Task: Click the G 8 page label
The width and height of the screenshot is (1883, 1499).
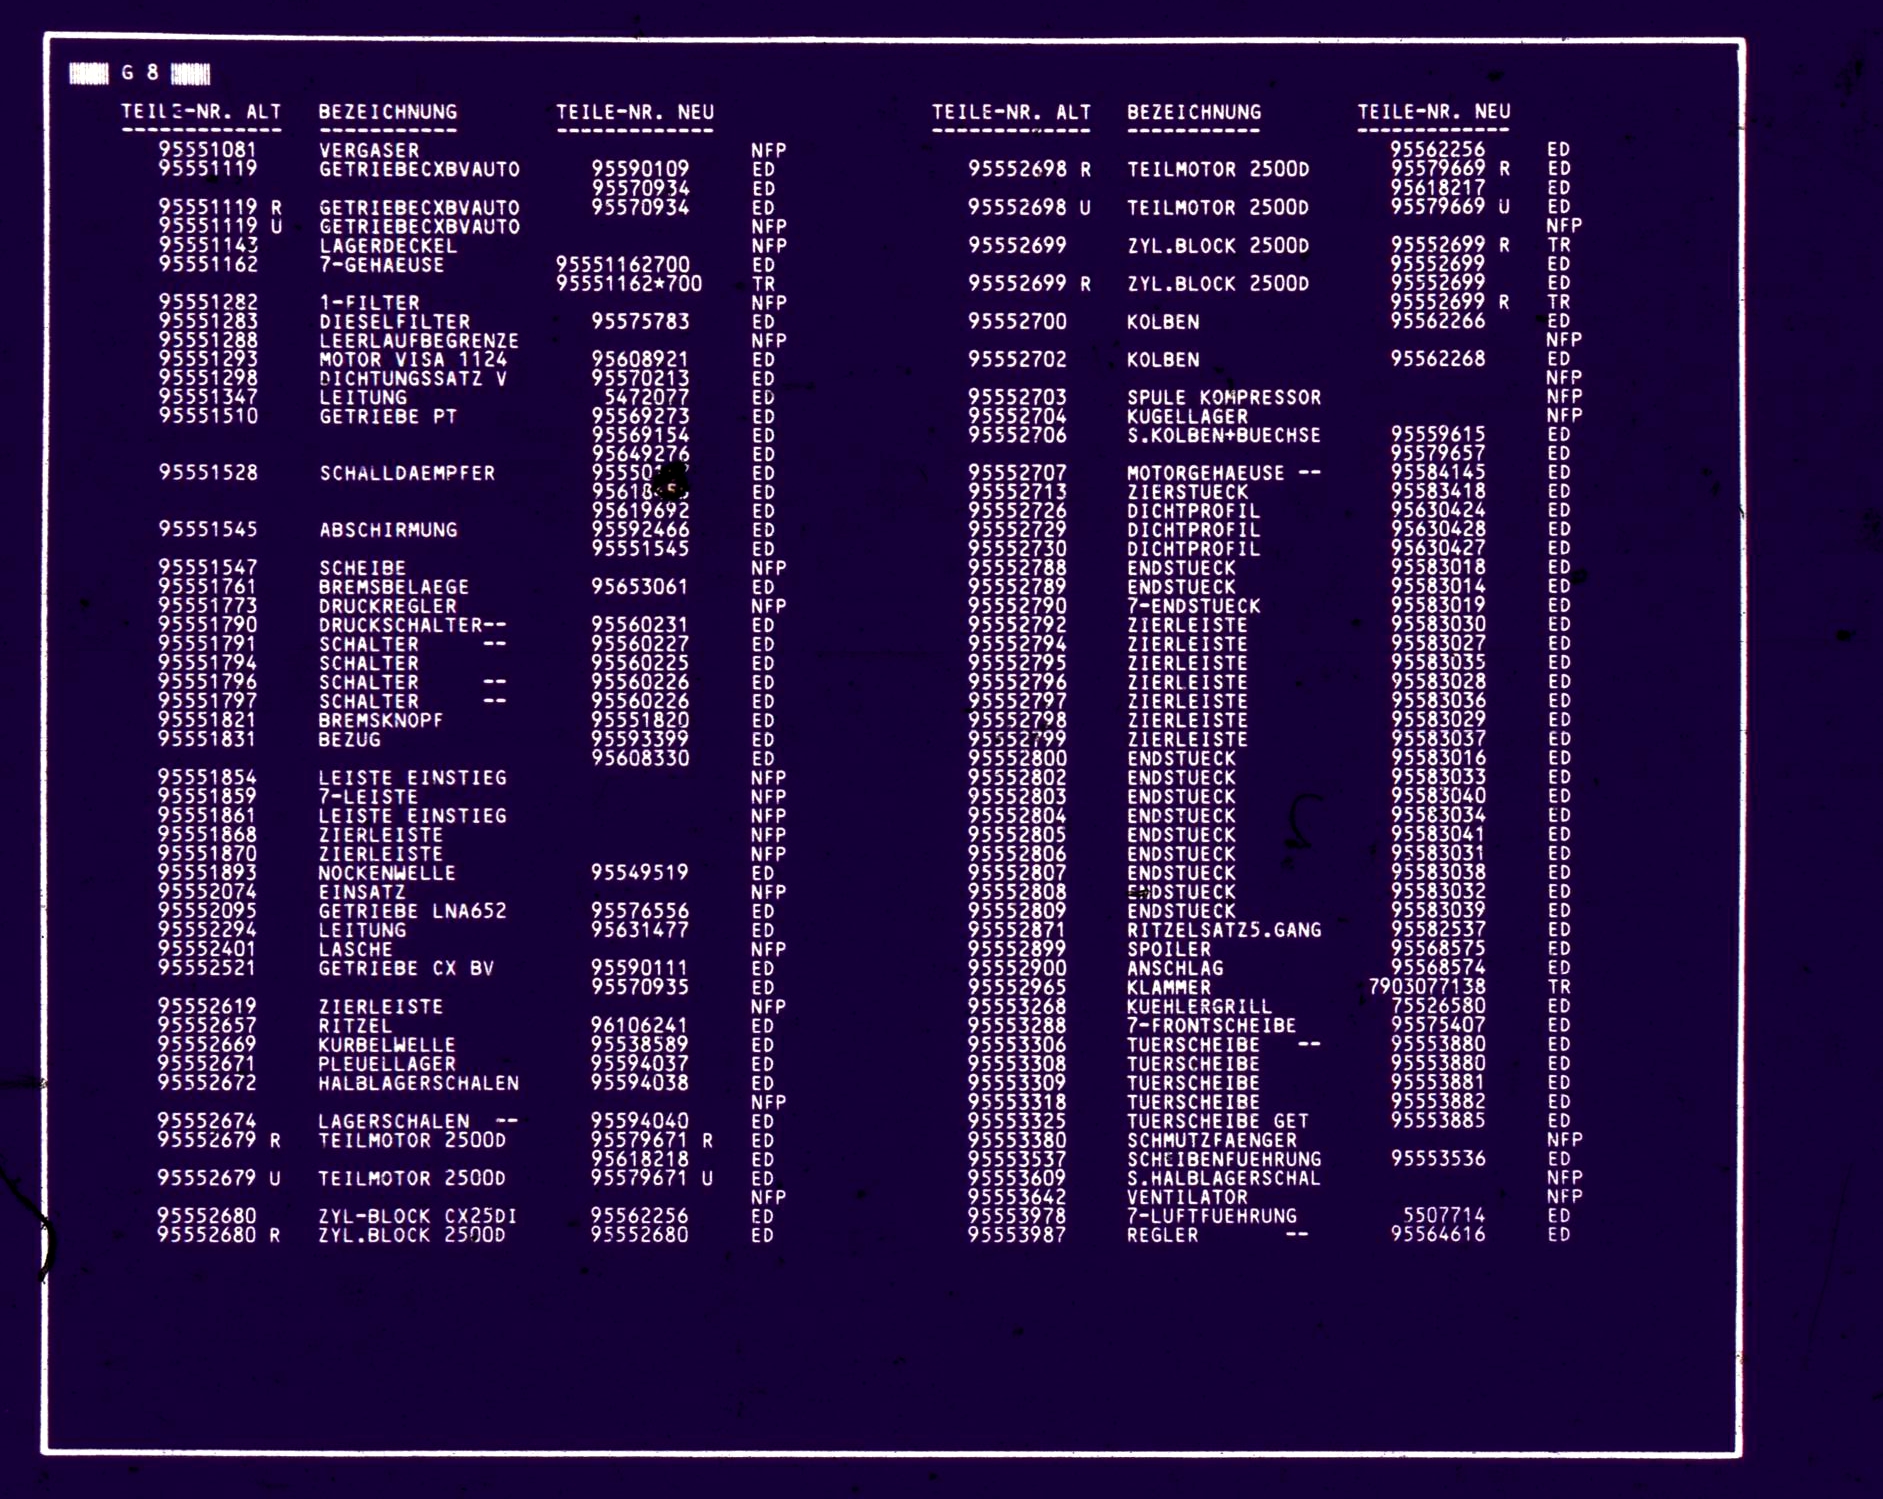Action: pyautogui.click(x=139, y=73)
